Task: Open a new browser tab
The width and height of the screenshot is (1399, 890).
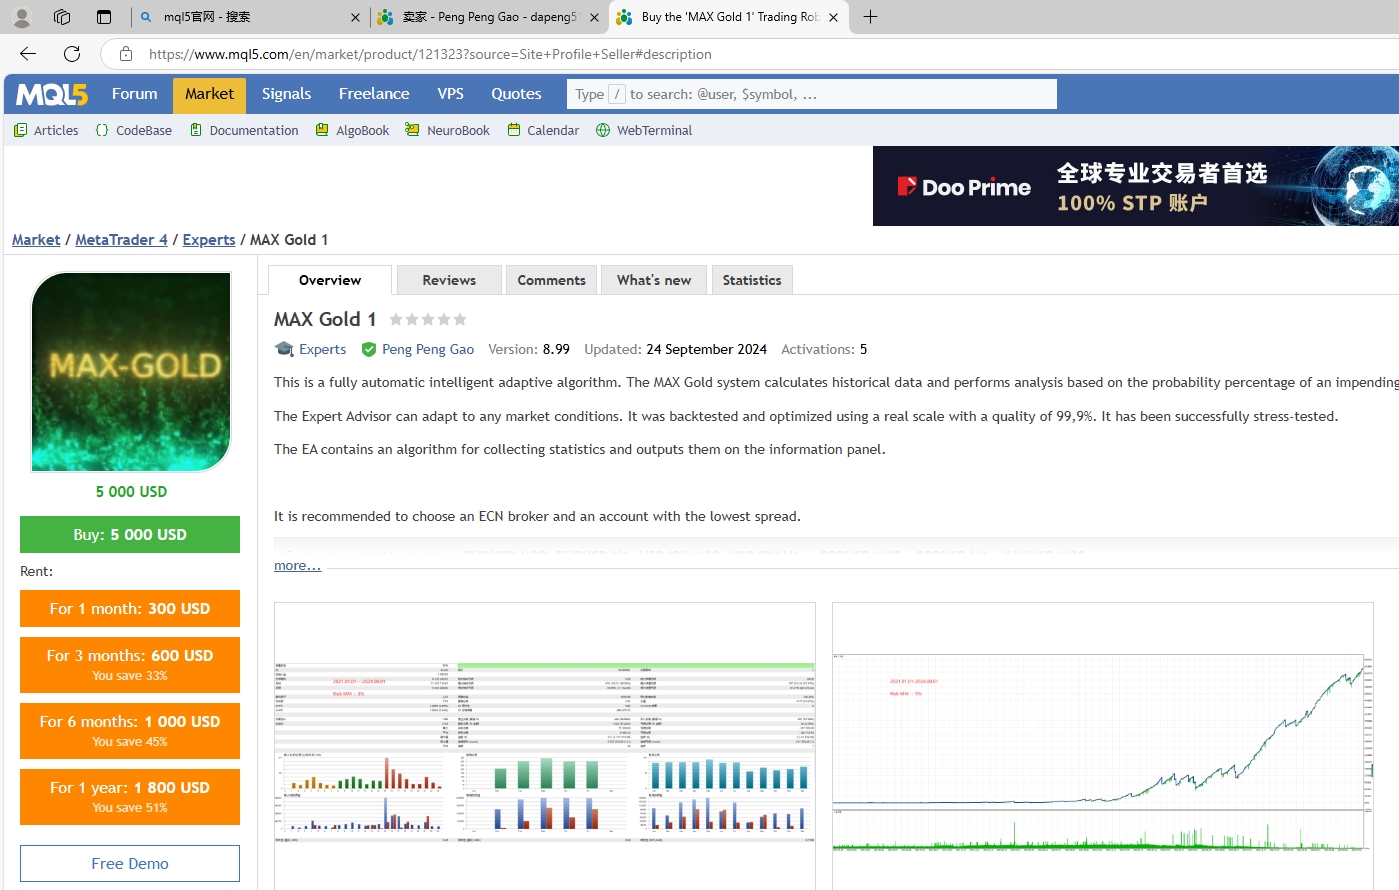Action: [x=870, y=17]
